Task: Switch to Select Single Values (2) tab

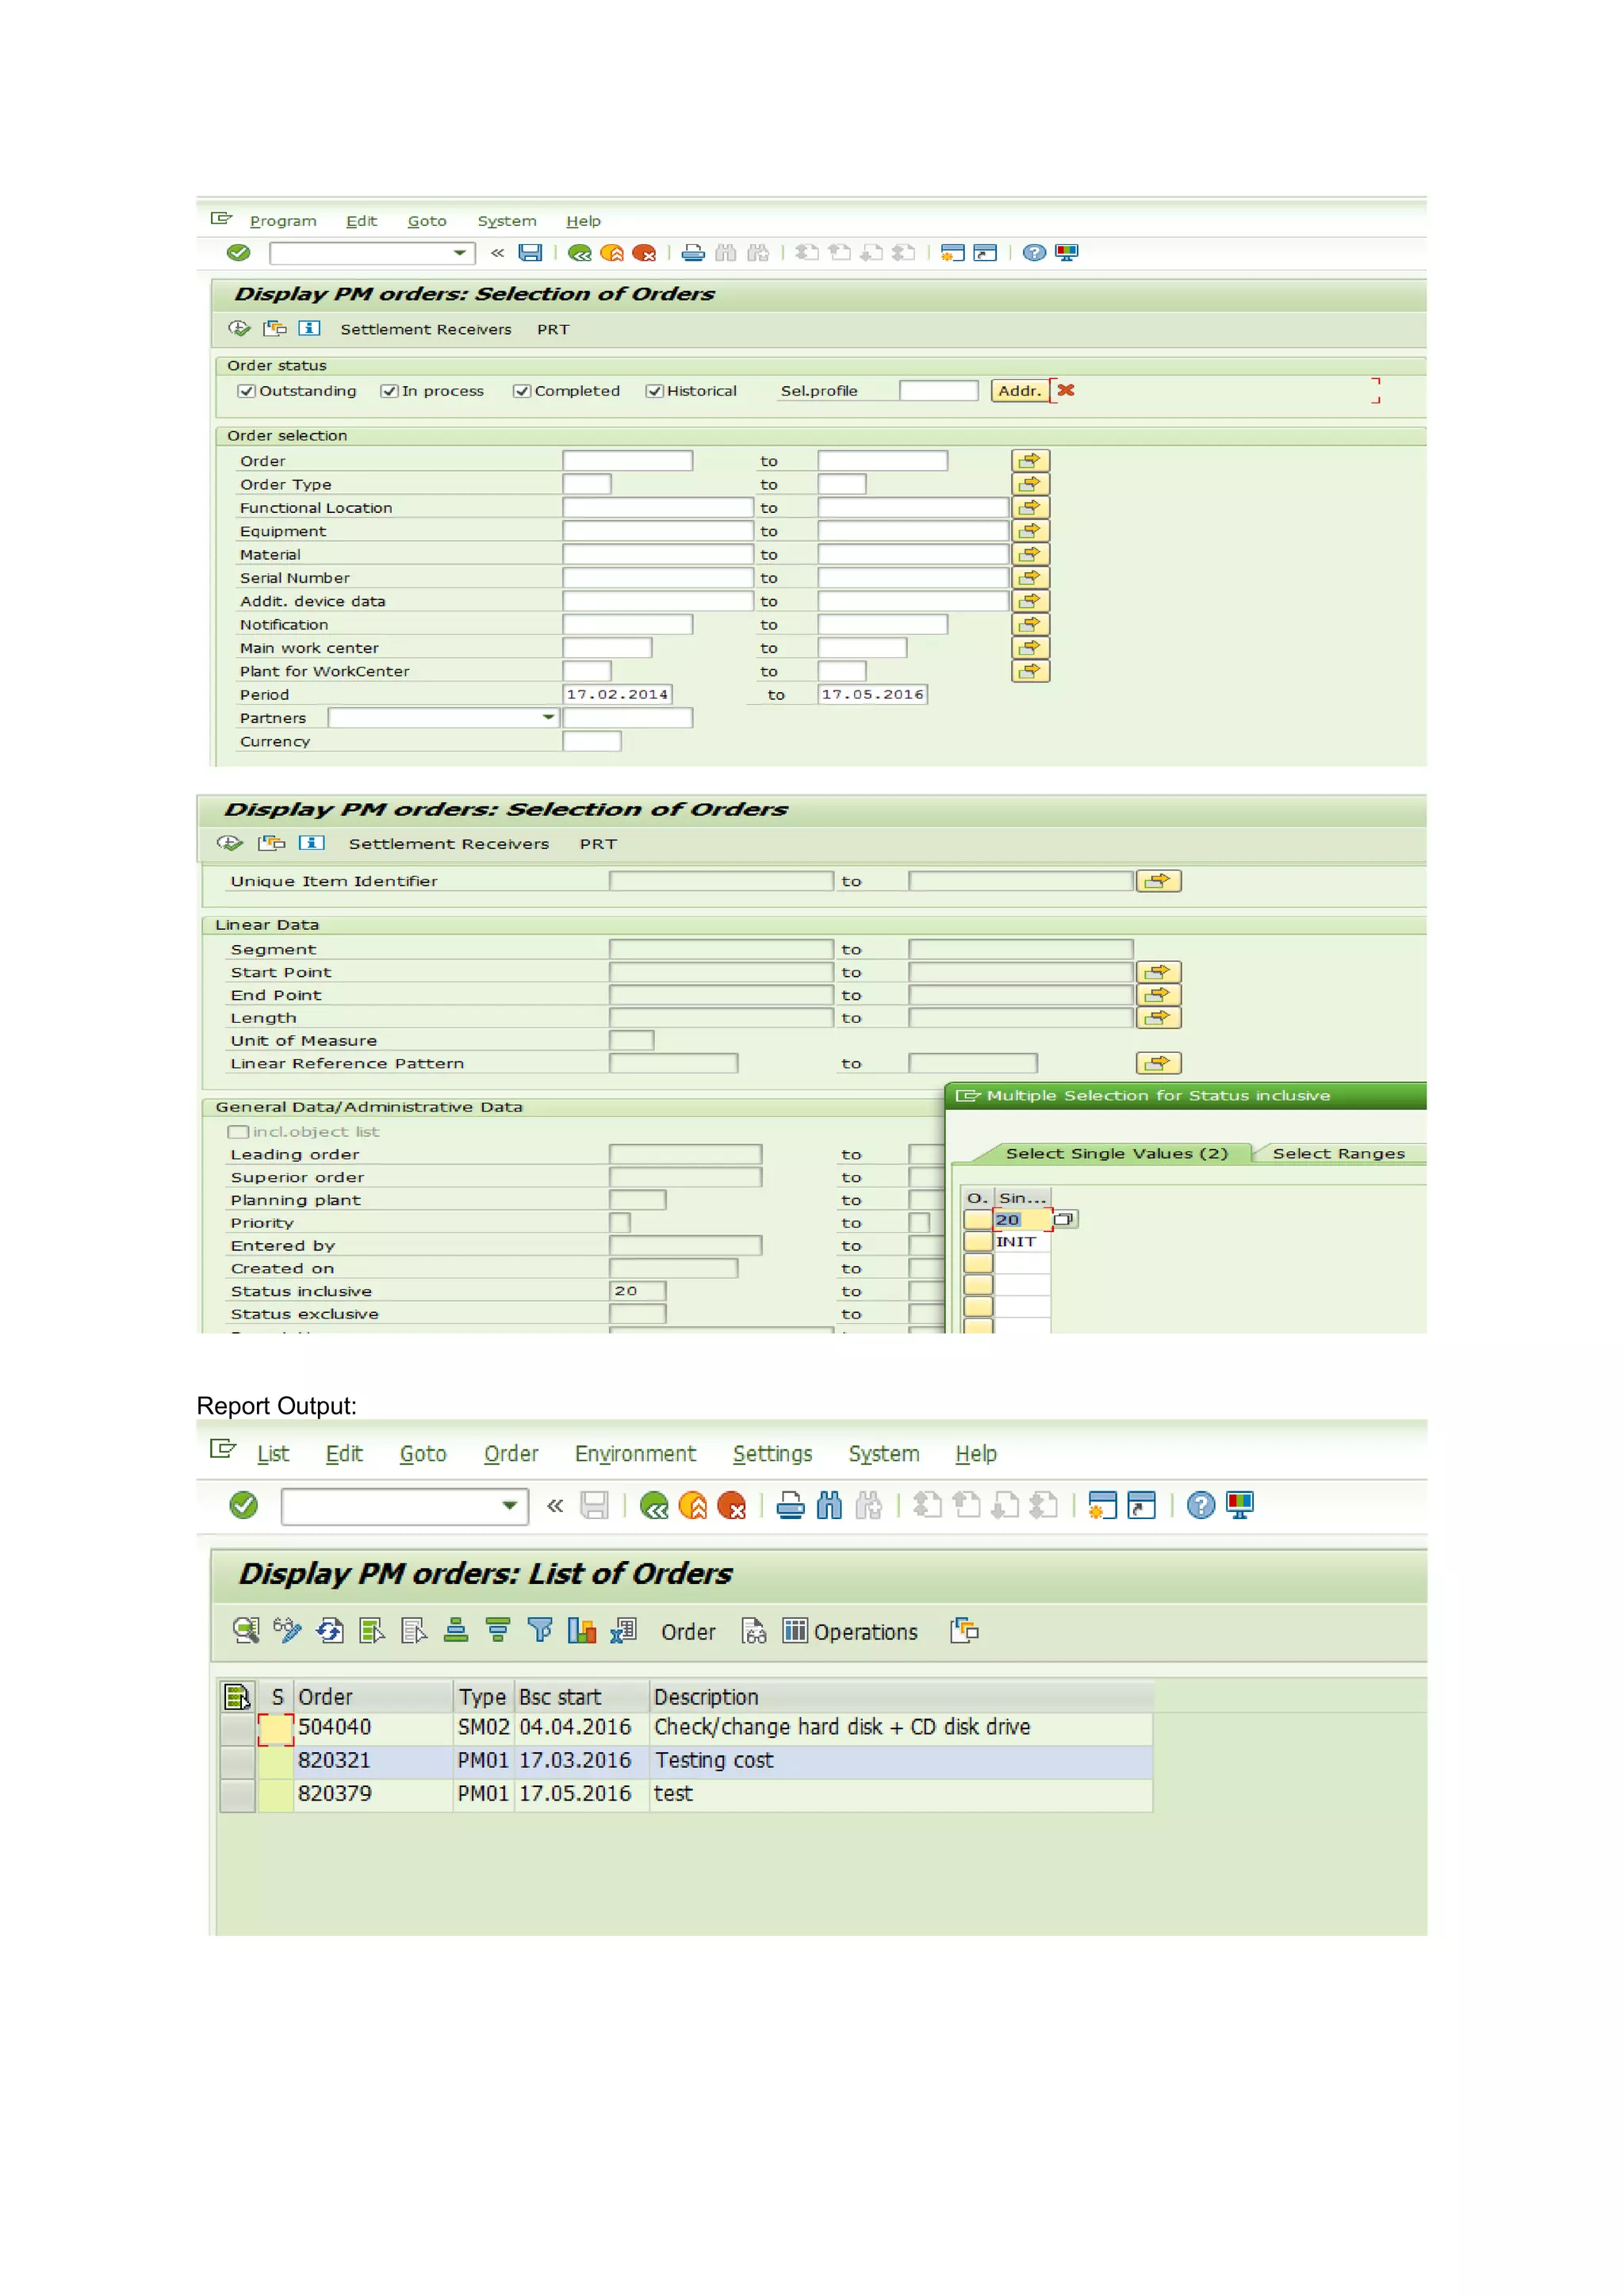Action: (1116, 1153)
